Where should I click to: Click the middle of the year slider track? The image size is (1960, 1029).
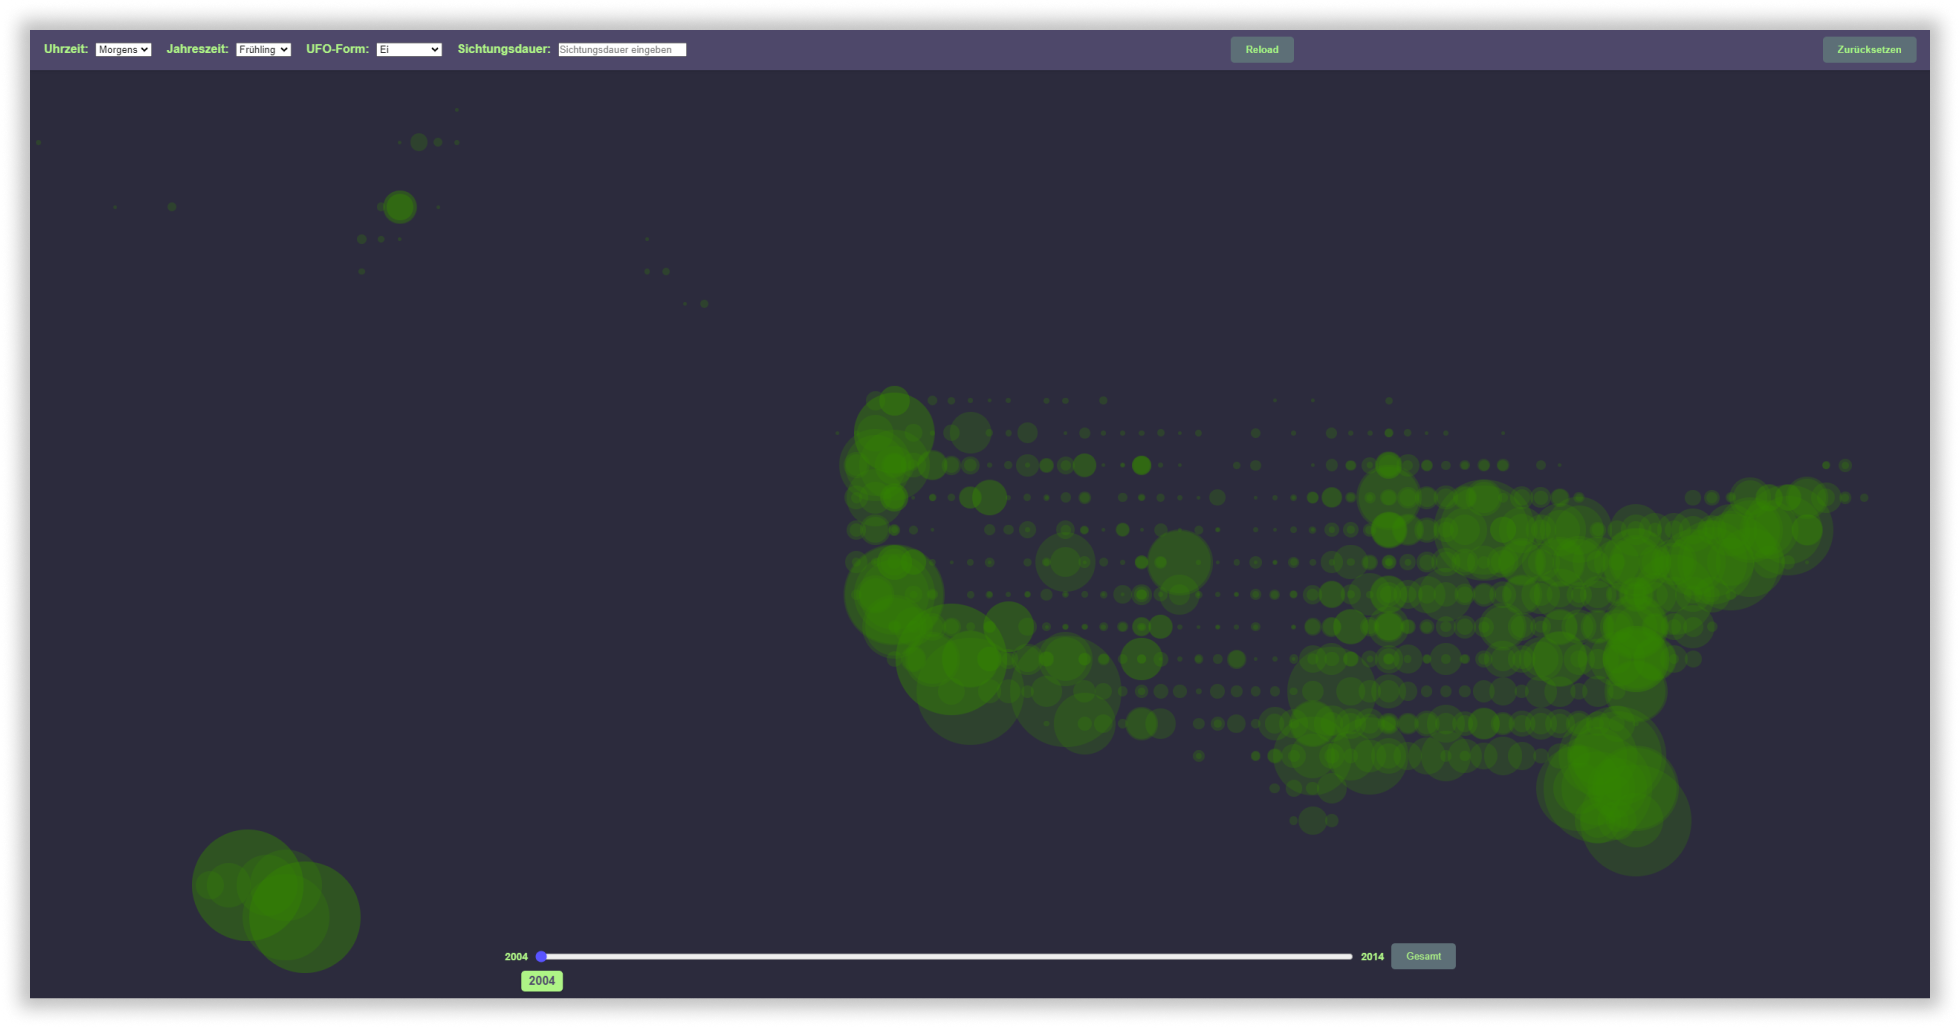(946, 957)
